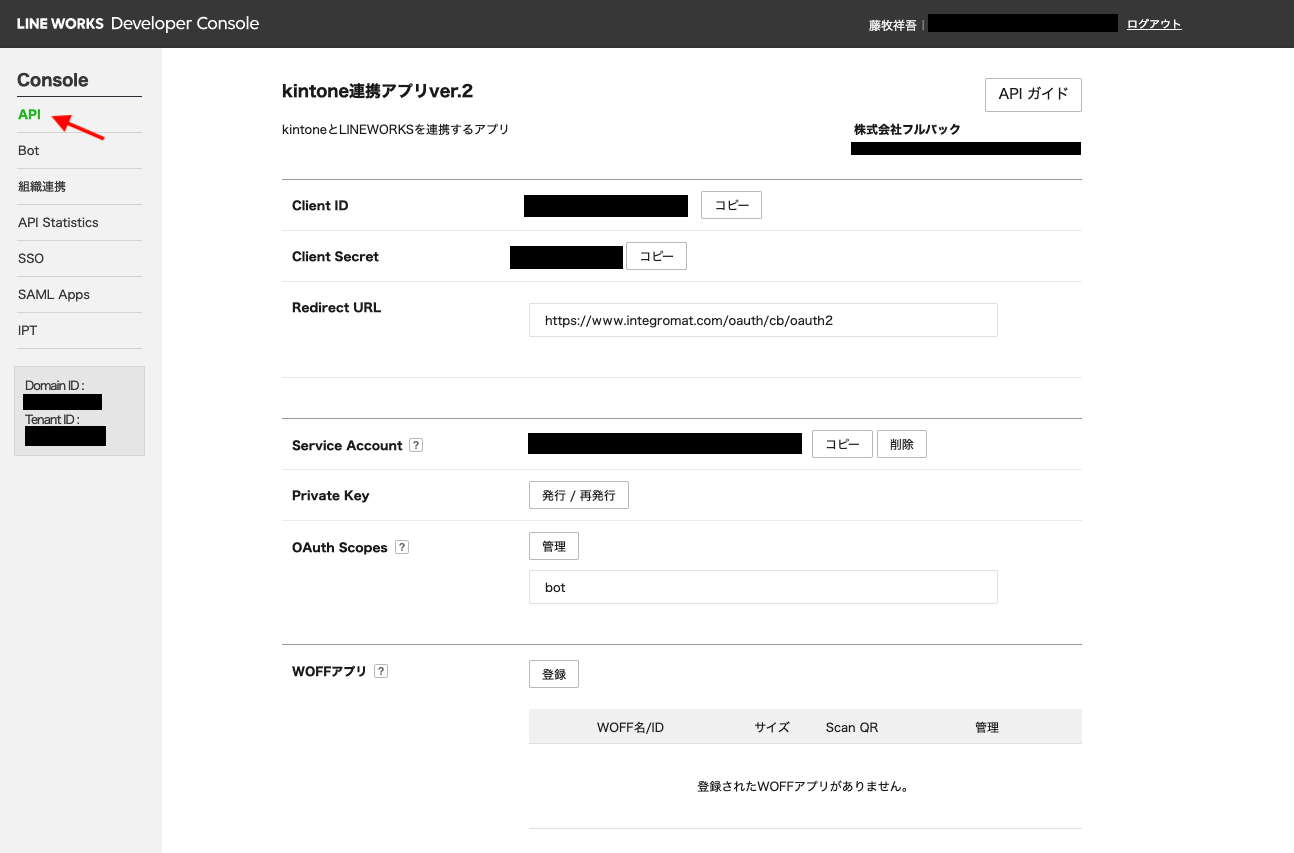The image size is (1294, 853).
Task: Open the API ガイド button
Action: [x=1033, y=95]
